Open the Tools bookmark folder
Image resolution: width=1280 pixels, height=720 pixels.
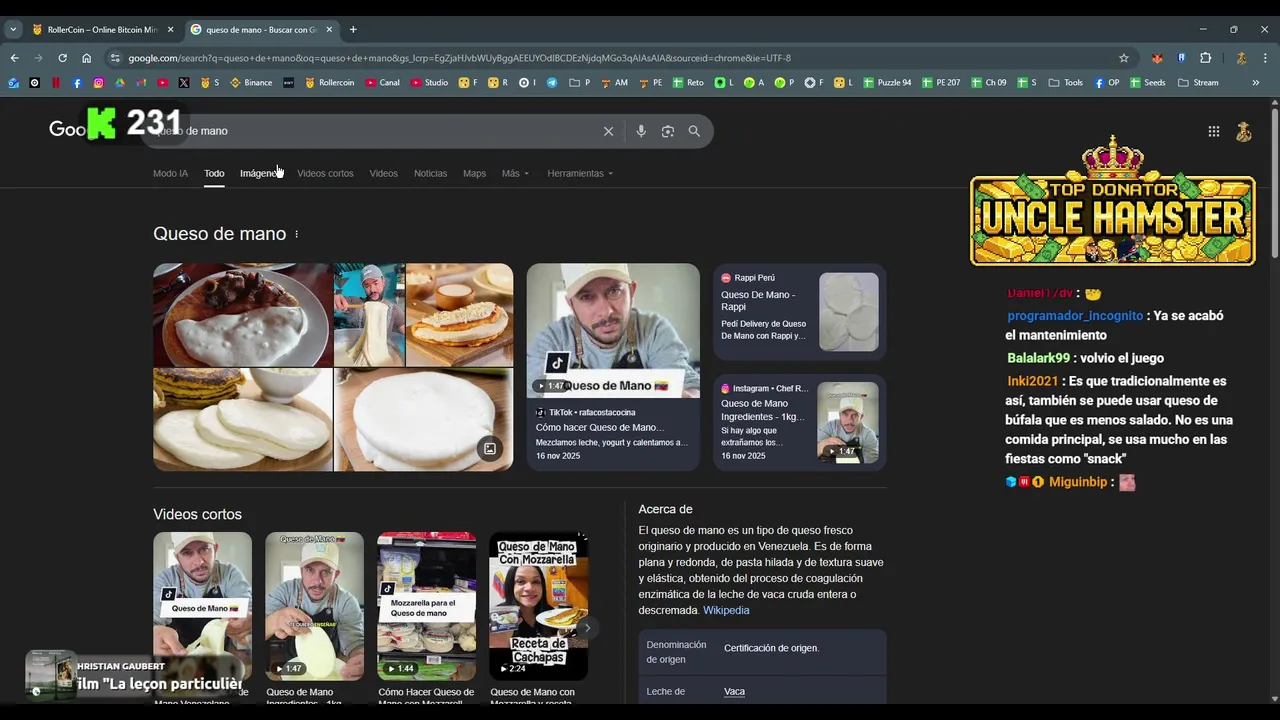pos(1066,83)
